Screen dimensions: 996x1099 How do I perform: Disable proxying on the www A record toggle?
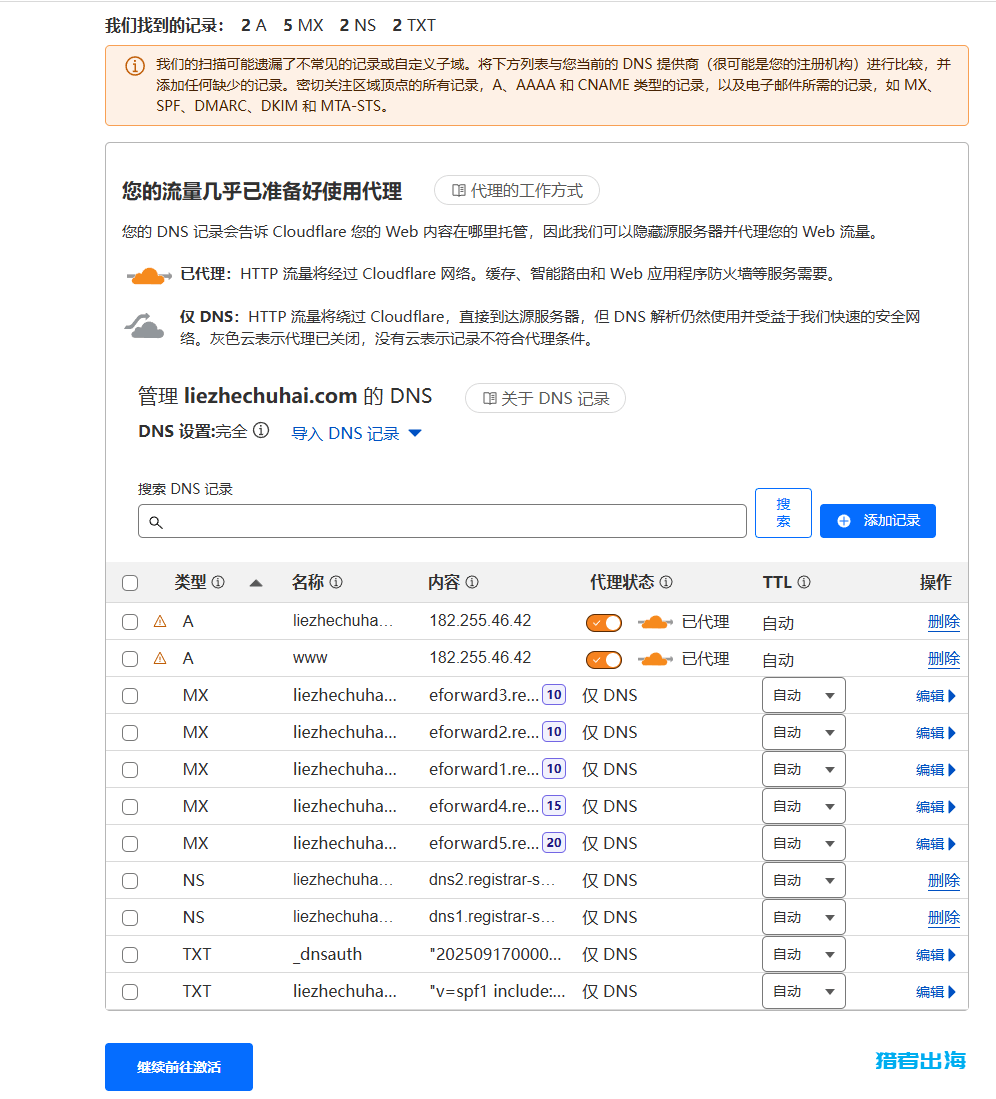604,658
